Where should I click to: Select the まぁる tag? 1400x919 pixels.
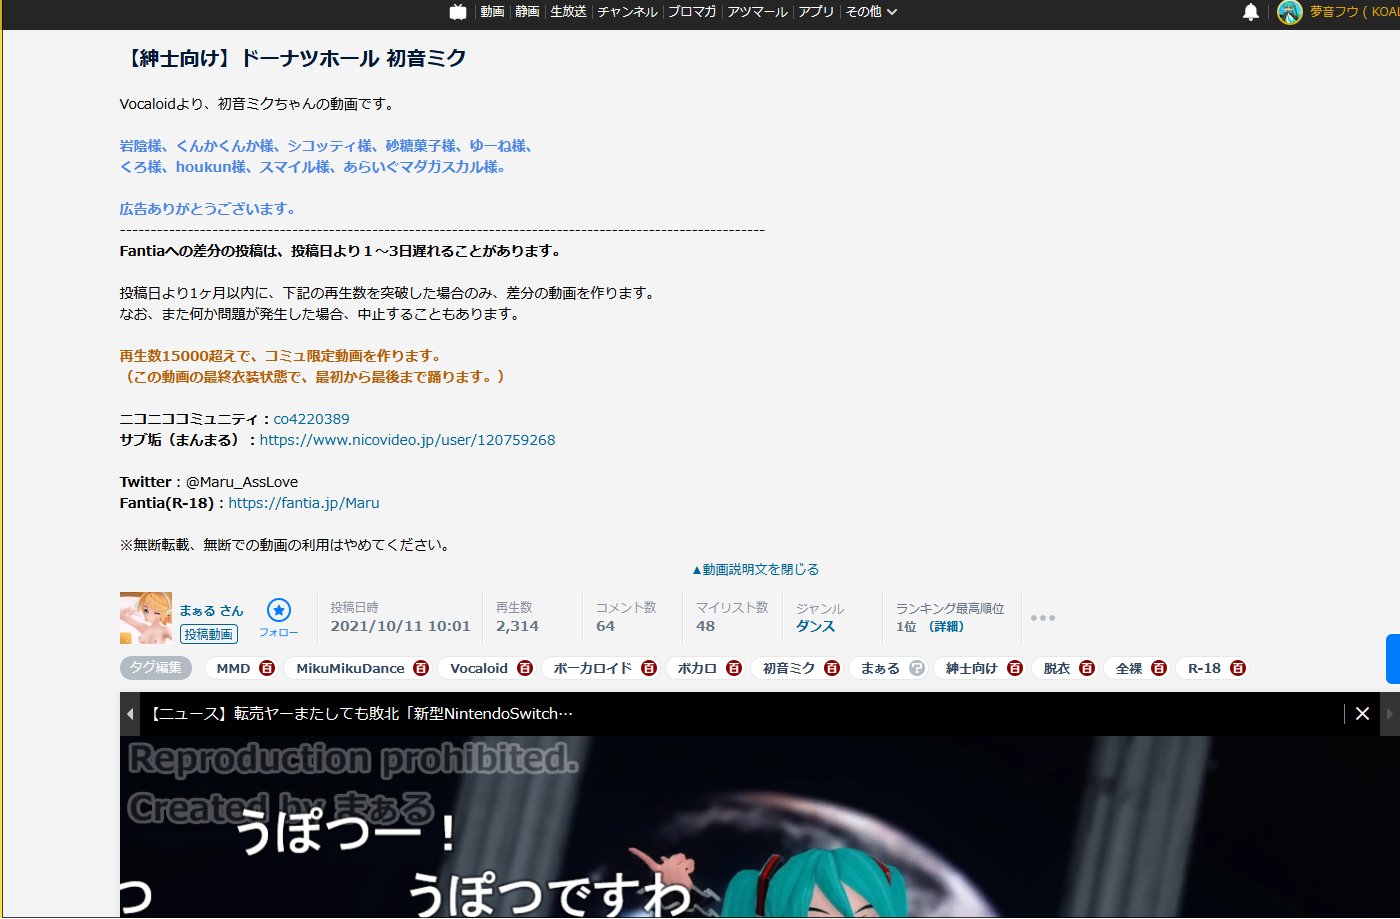880,668
